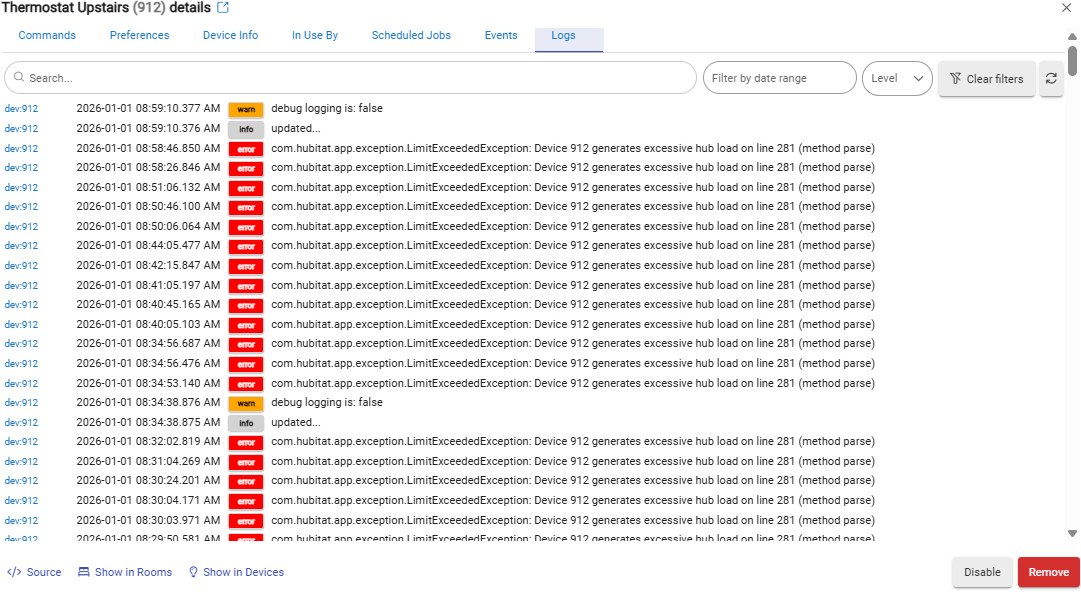1081x592 pixels.
Task: Click the red Remove button
Action: pyautogui.click(x=1048, y=572)
